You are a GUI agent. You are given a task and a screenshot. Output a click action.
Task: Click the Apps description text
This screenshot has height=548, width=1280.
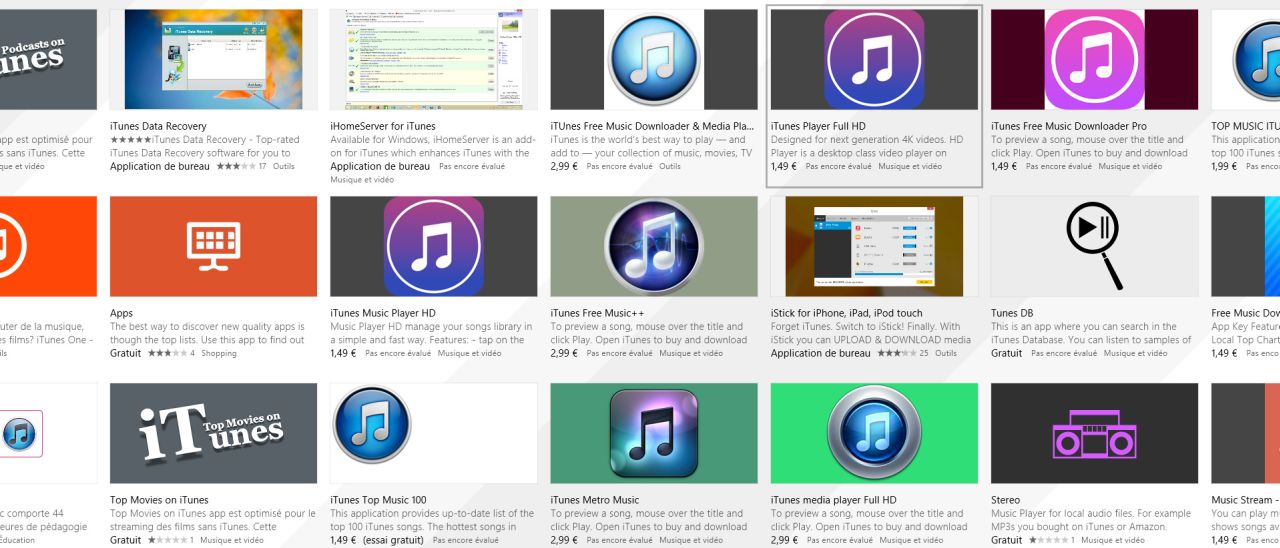pos(207,333)
